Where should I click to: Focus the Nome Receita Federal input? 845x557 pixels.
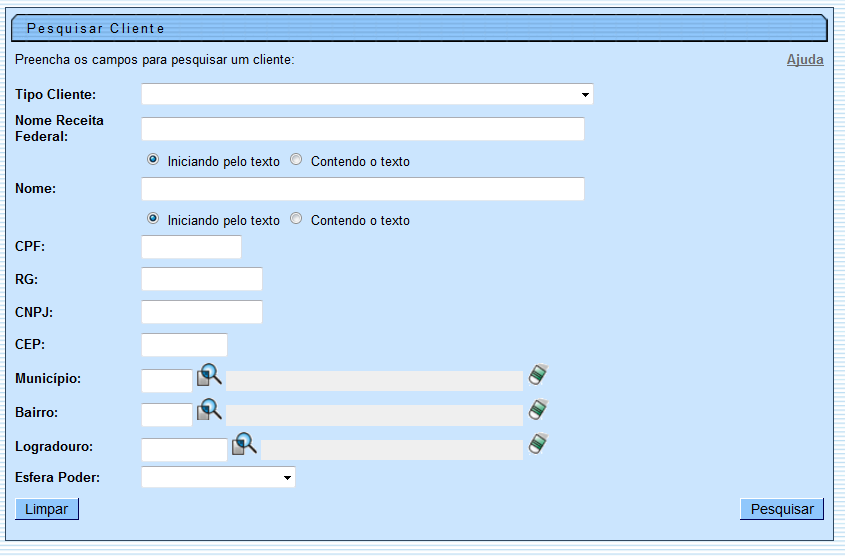363,129
